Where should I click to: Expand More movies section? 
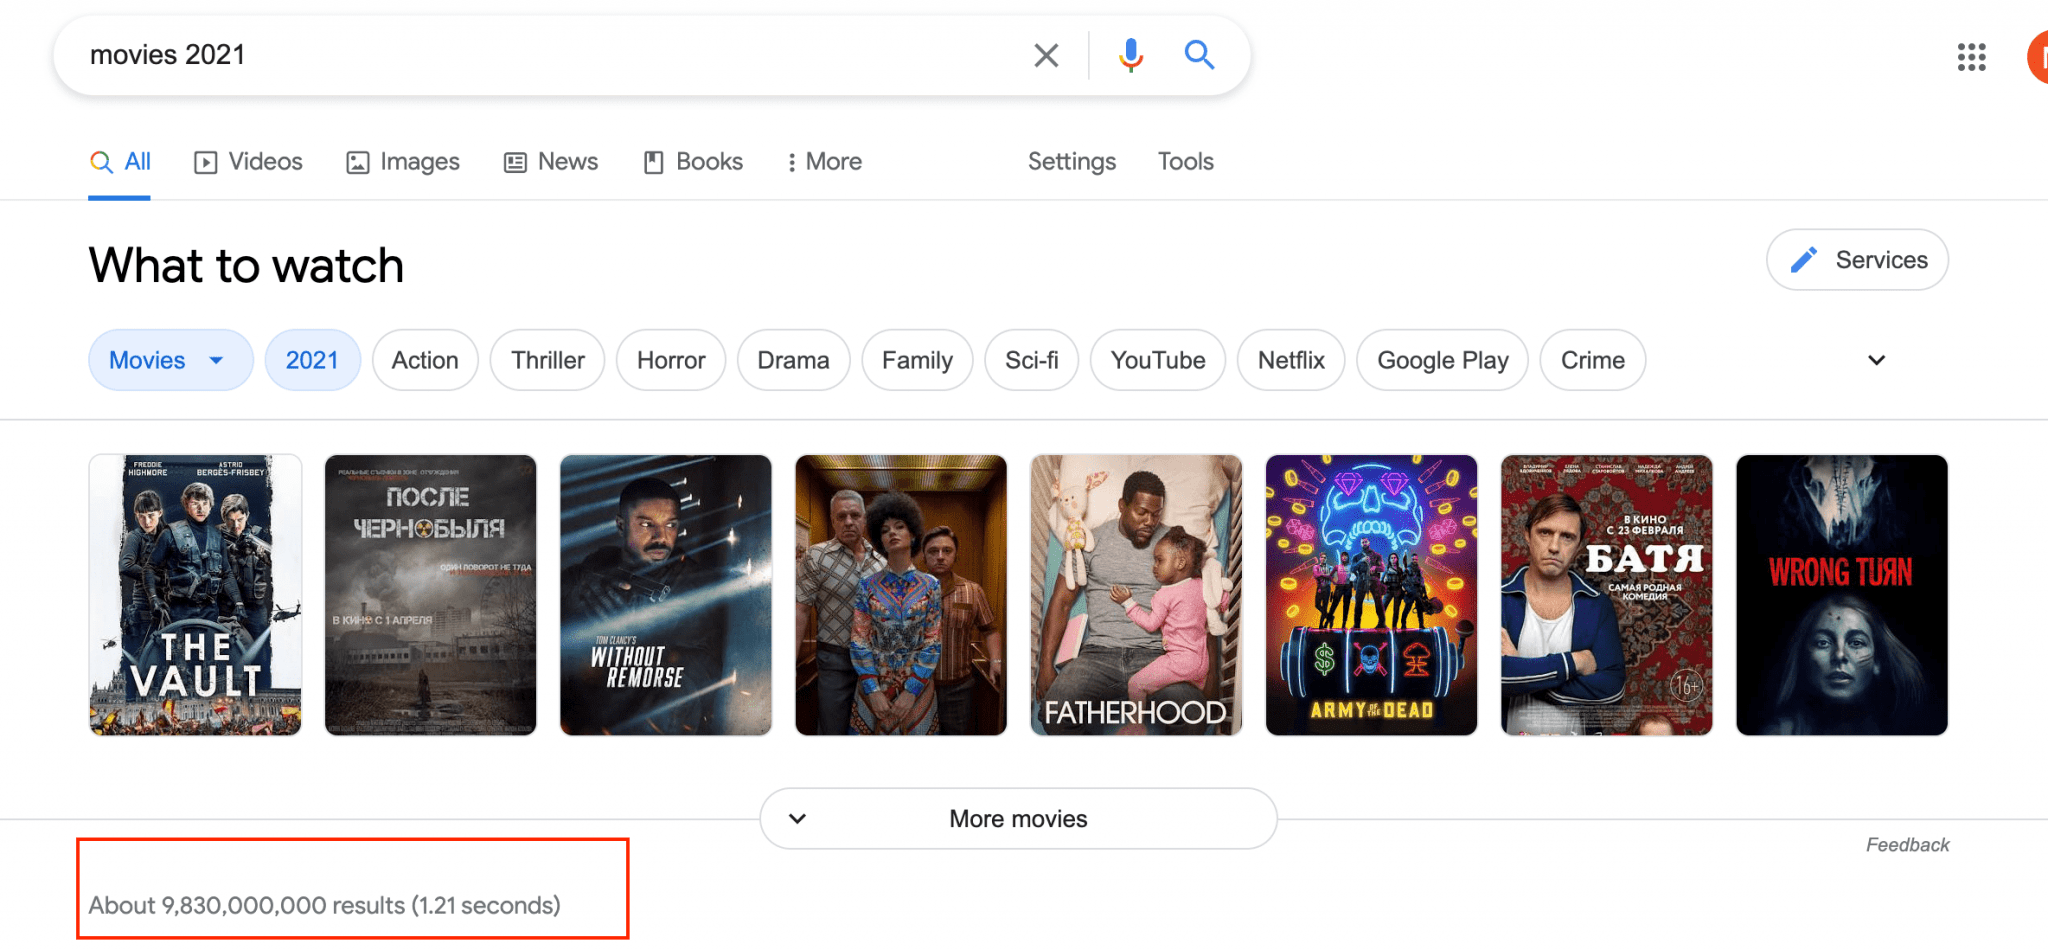tap(1017, 818)
